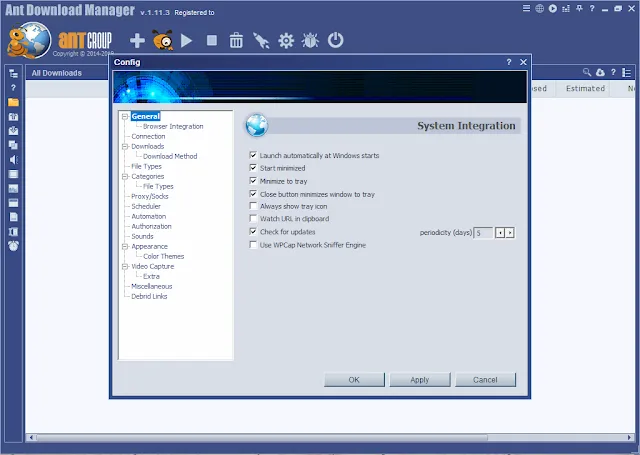The image size is (640, 455).
Task: Click the pin icon in title bar
Action: click(579, 8)
